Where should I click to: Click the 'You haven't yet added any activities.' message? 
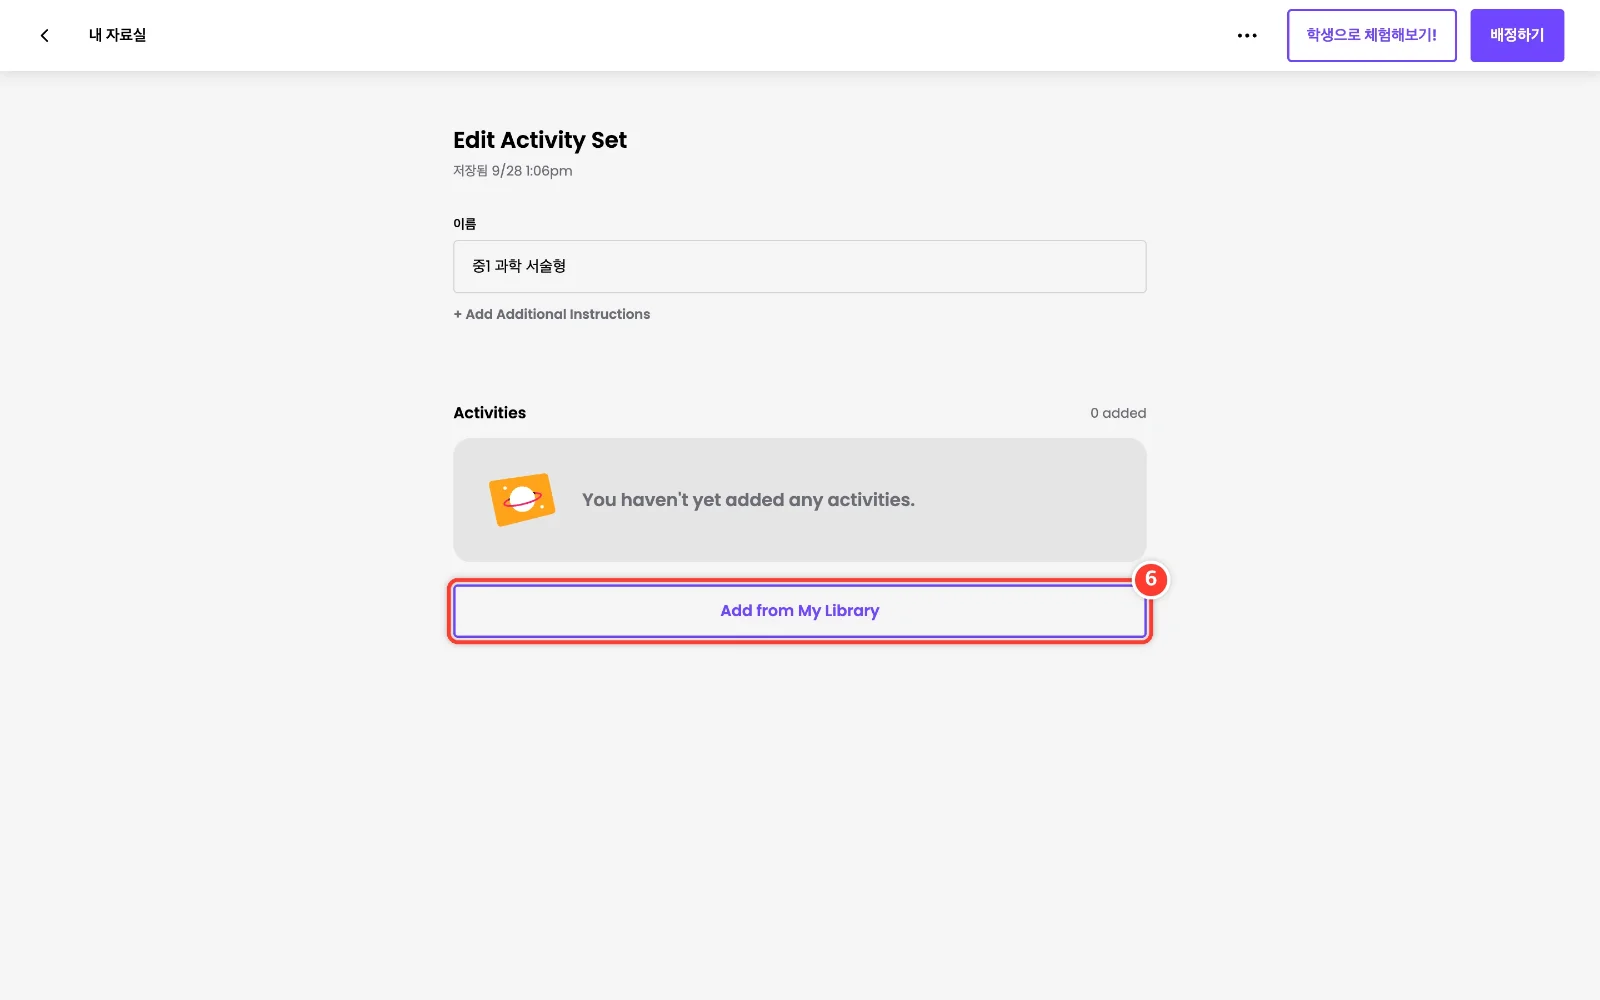point(748,500)
